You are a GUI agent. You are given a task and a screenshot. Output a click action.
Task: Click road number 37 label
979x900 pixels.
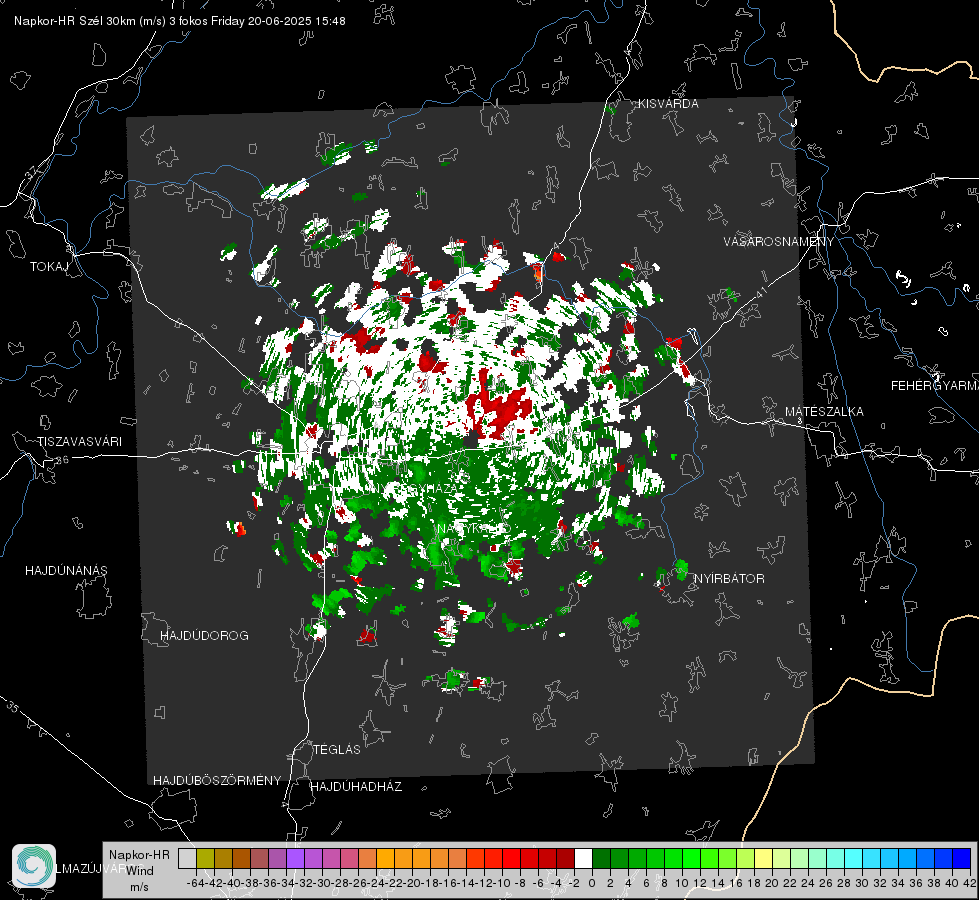tap(32, 171)
